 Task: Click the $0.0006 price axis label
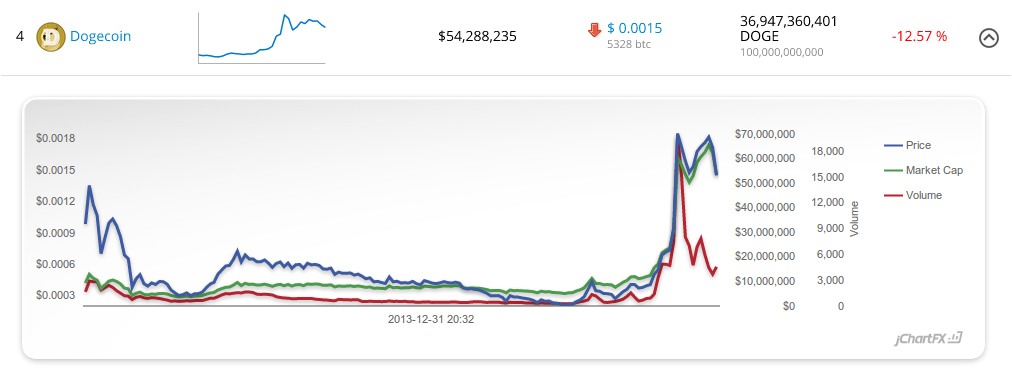[x=56, y=264]
